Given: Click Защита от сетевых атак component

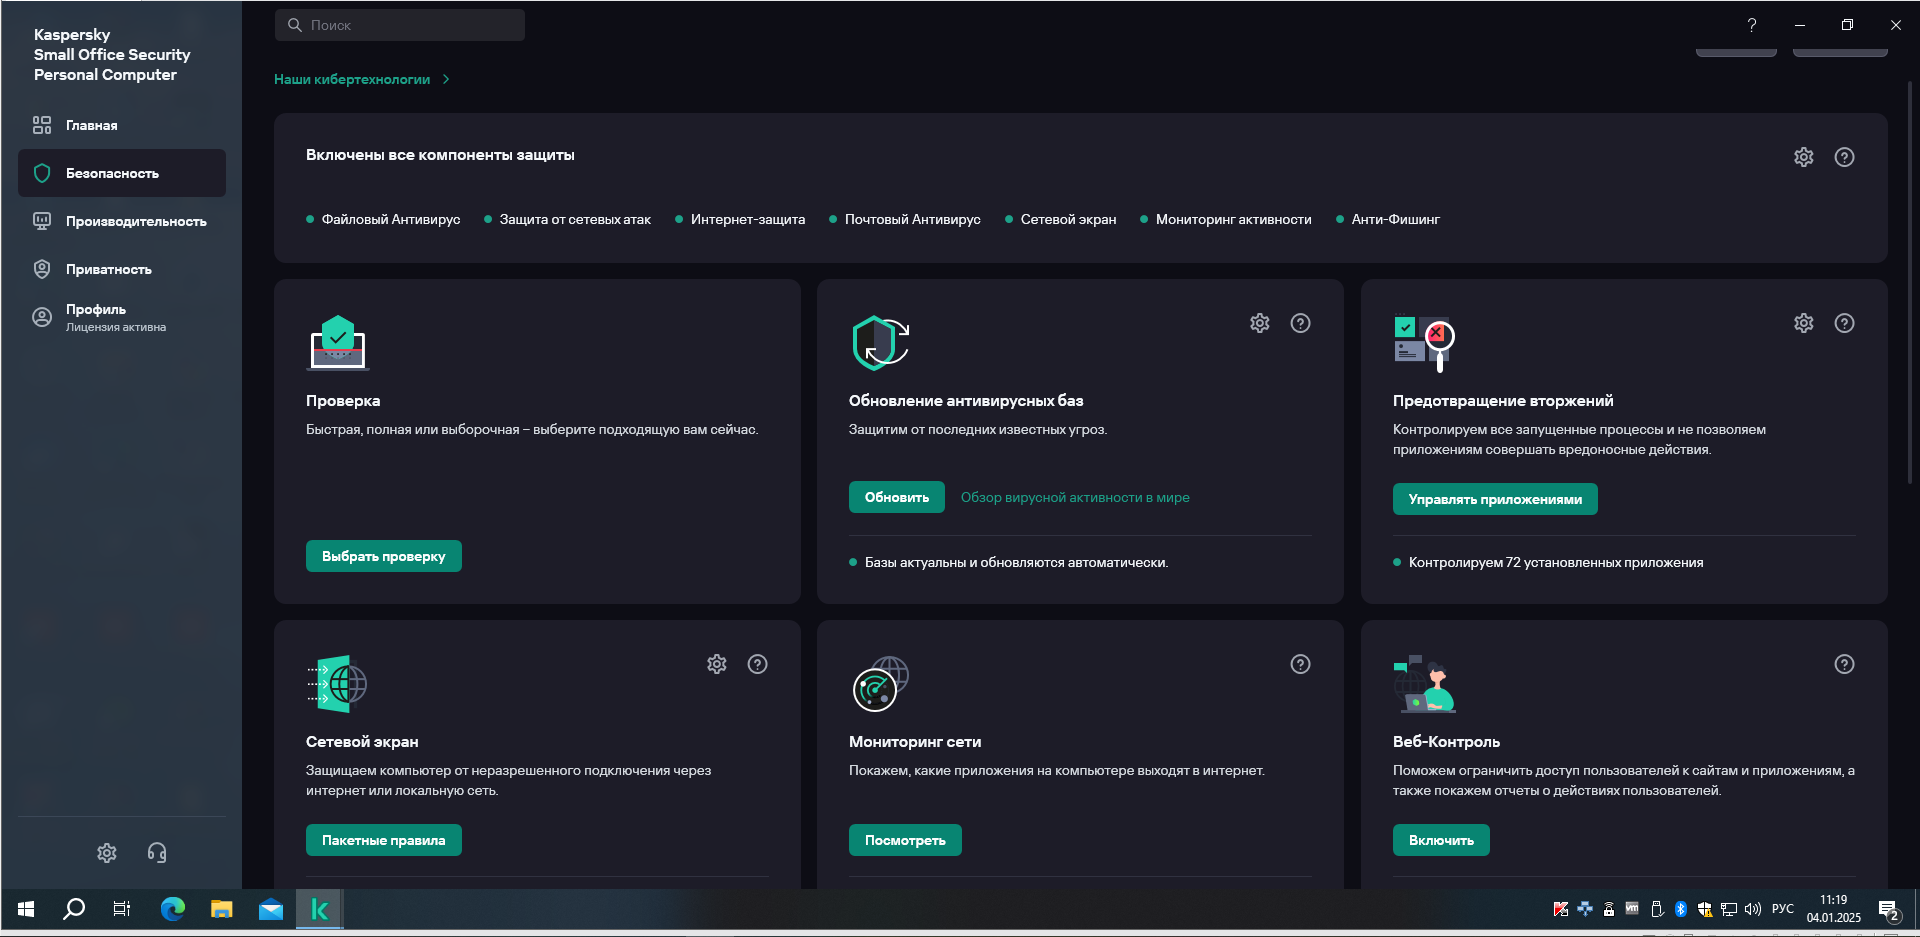Looking at the screenshot, I should click(x=567, y=219).
